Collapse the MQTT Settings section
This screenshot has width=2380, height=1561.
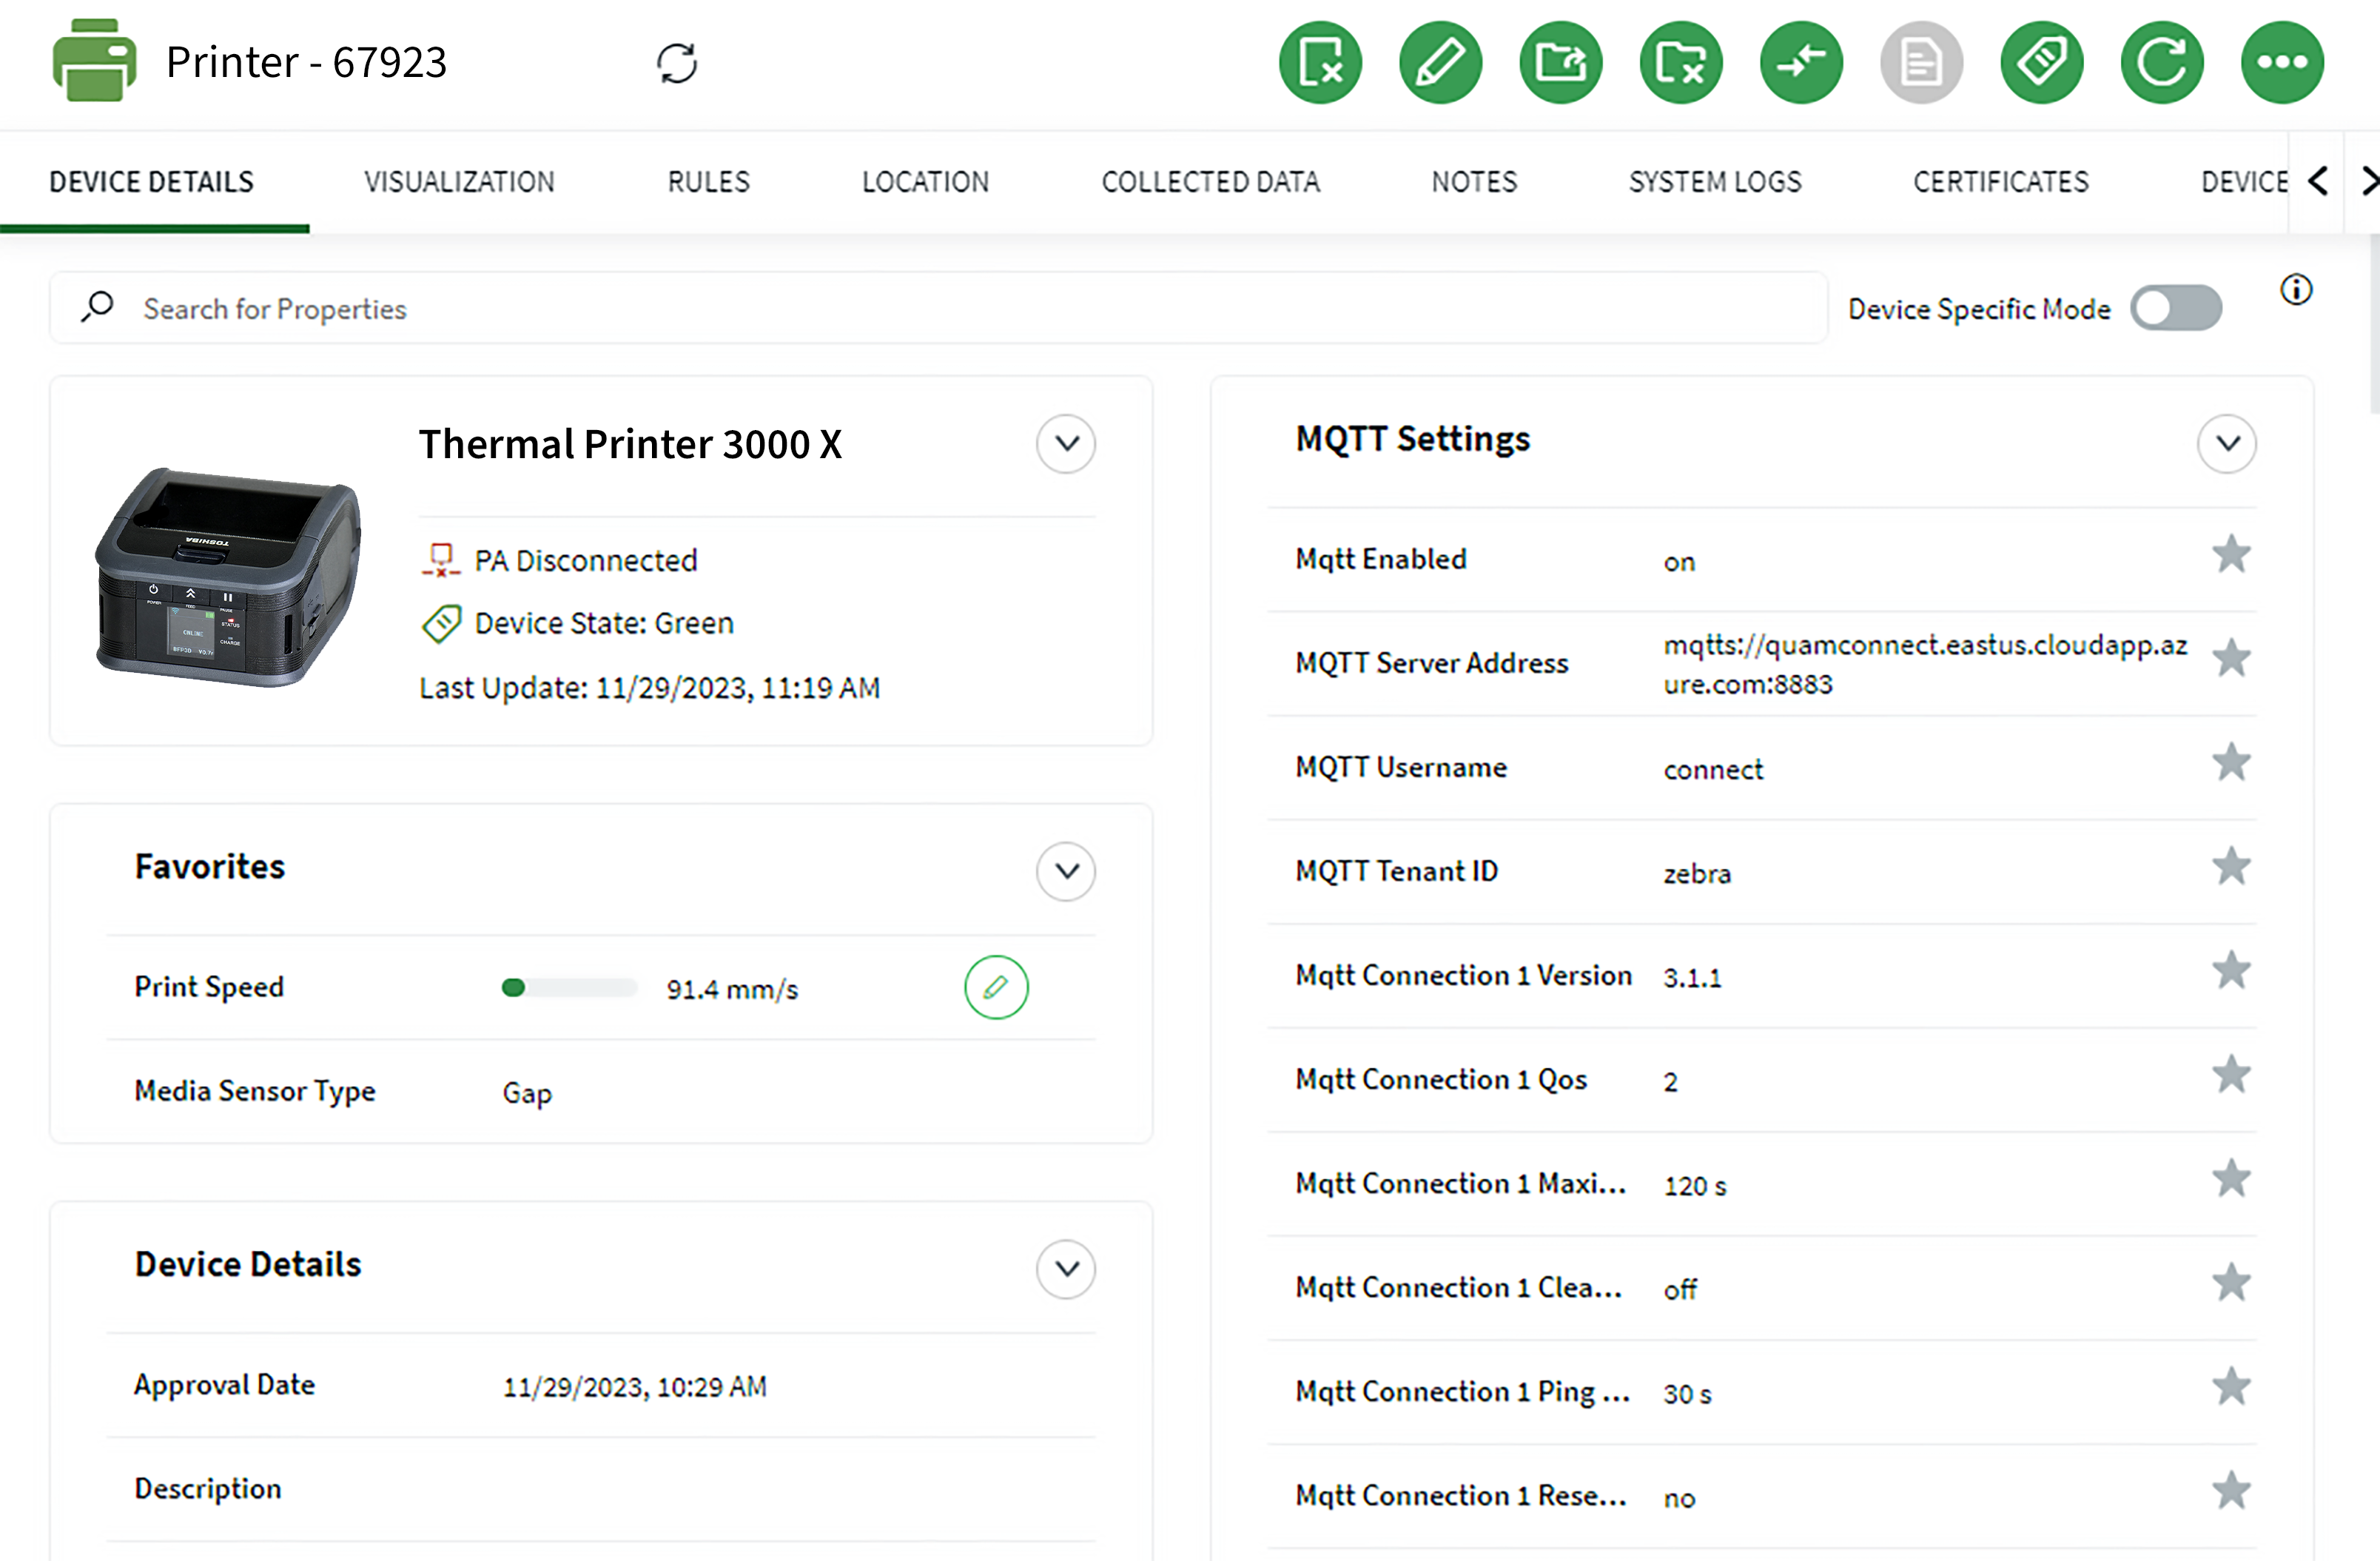pos(2227,443)
